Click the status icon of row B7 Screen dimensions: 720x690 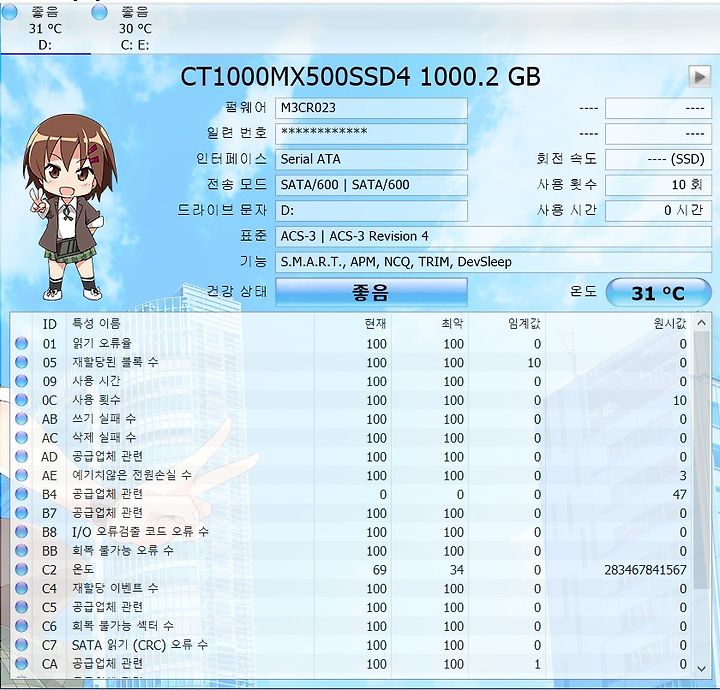tap(21, 513)
